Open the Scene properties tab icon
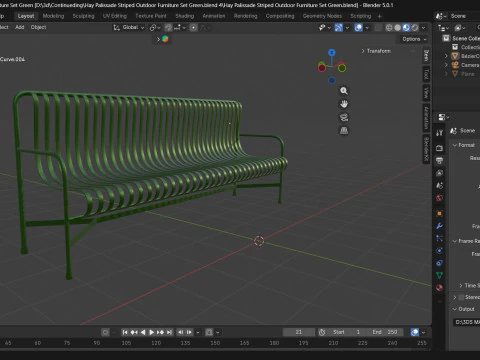 click(439, 185)
